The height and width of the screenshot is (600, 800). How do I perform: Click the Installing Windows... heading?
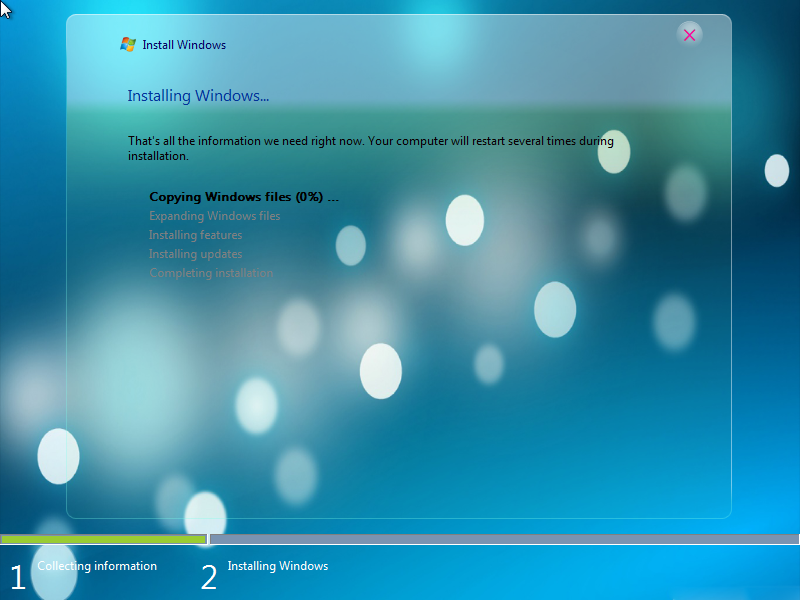tap(198, 95)
